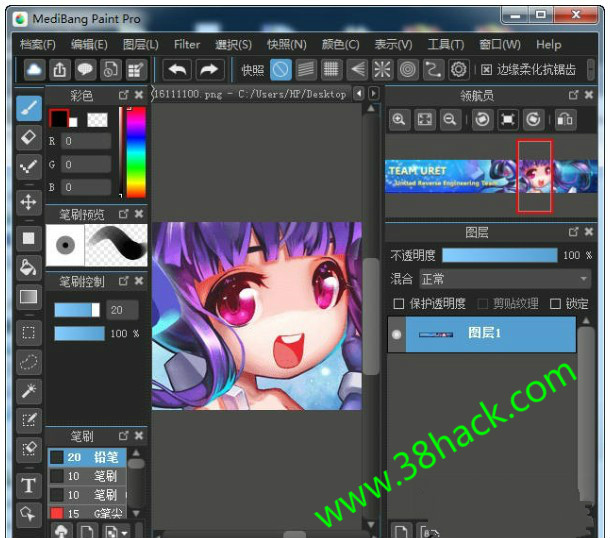Fit canvas to window in navigator
The width and height of the screenshot is (611, 538).
coord(425,119)
